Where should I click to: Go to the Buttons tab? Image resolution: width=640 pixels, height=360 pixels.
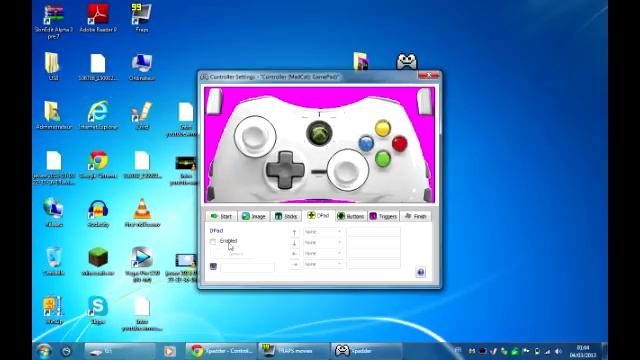pyautogui.click(x=350, y=216)
